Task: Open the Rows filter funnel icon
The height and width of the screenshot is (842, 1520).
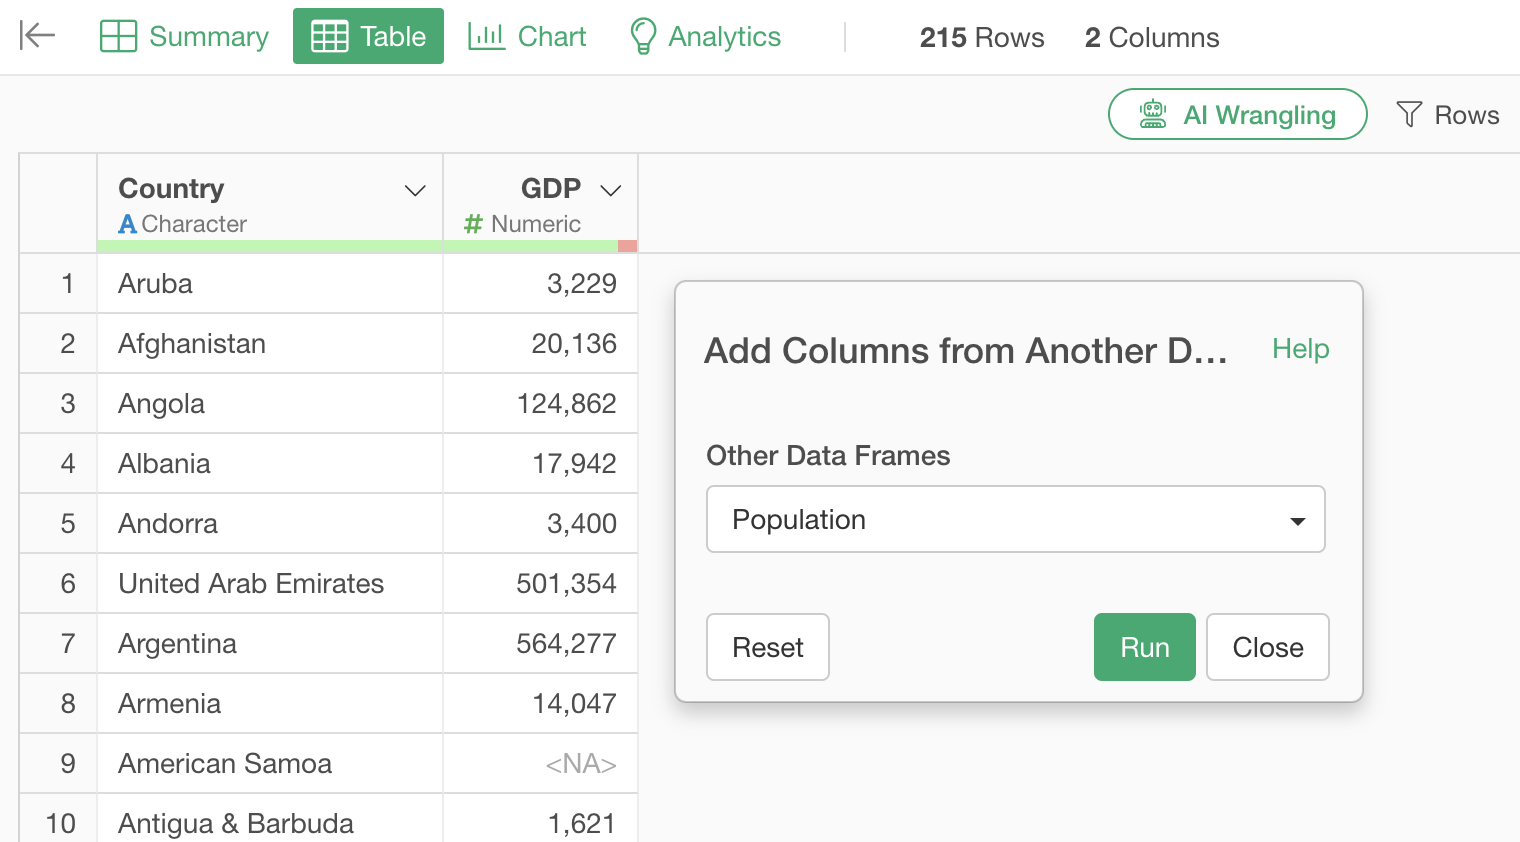Action: click(1408, 115)
